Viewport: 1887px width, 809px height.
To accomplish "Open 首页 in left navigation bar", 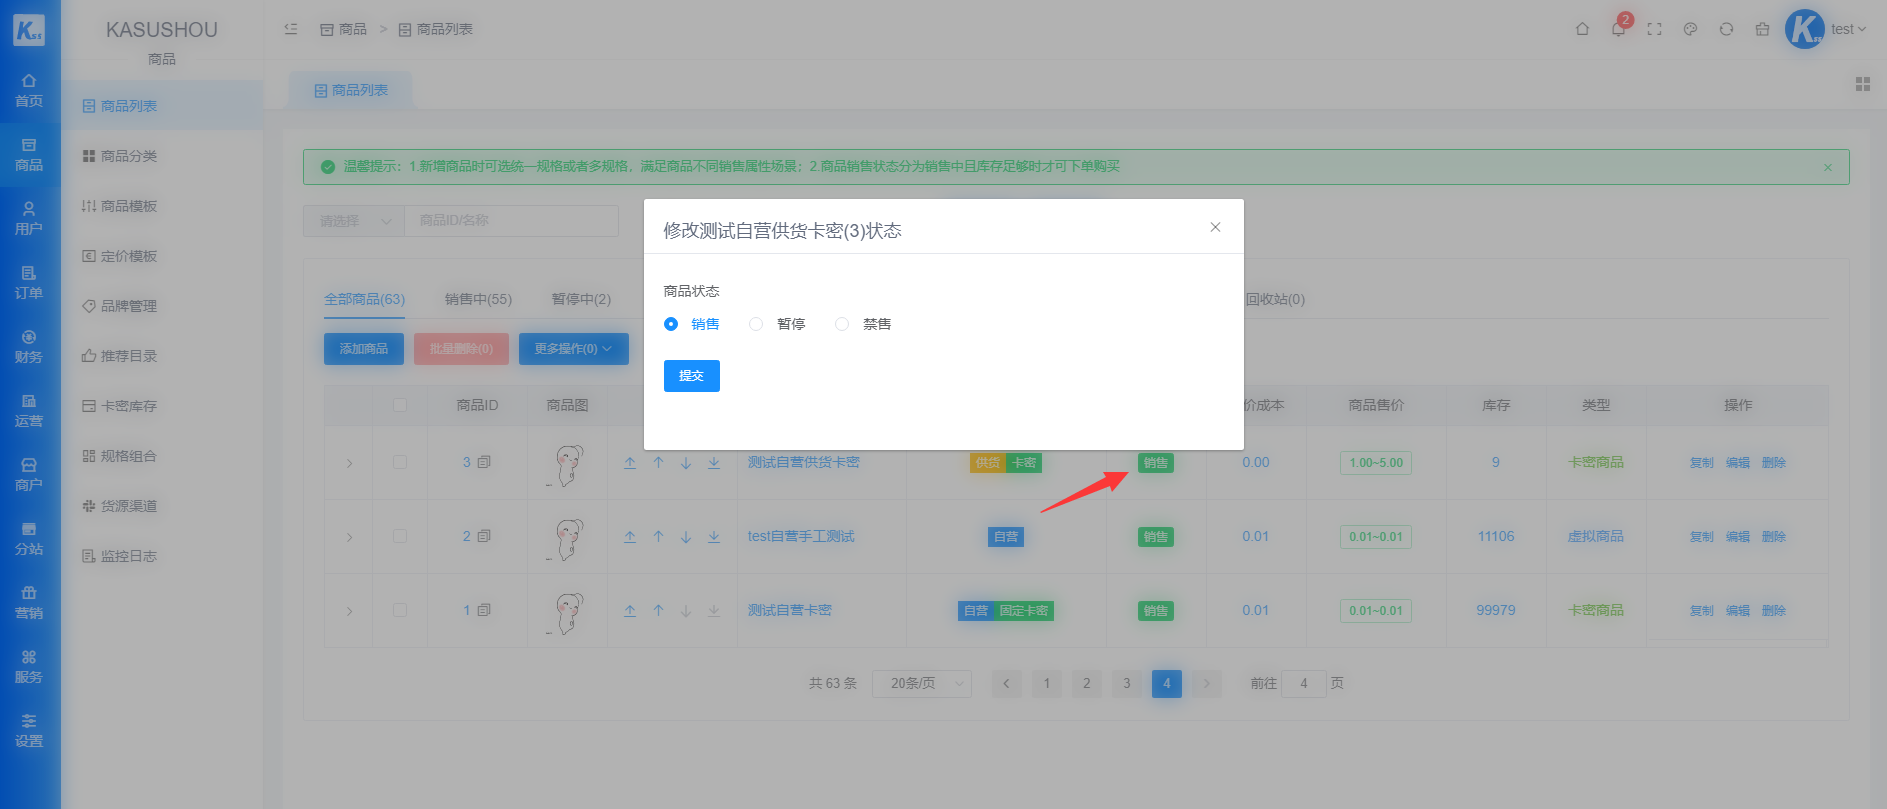I will pos(29,90).
